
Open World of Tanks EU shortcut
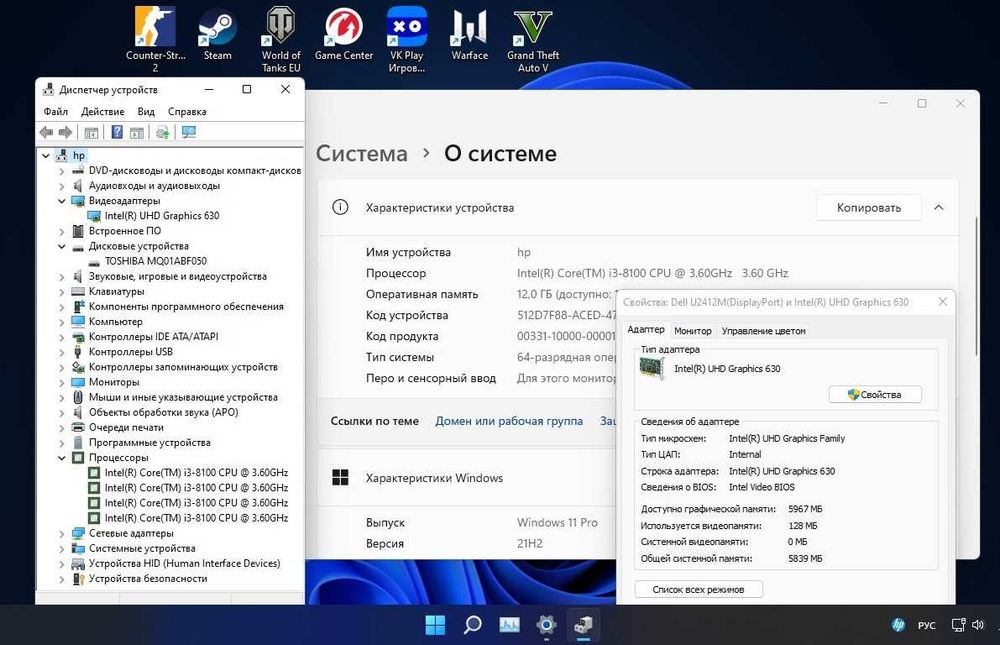coord(281,40)
